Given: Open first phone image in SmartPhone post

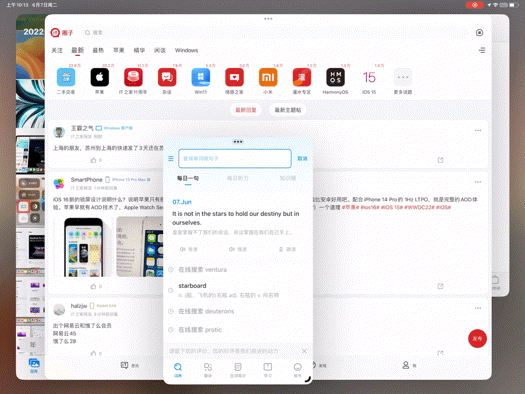Looking at the screenshot, I should 83,247.
